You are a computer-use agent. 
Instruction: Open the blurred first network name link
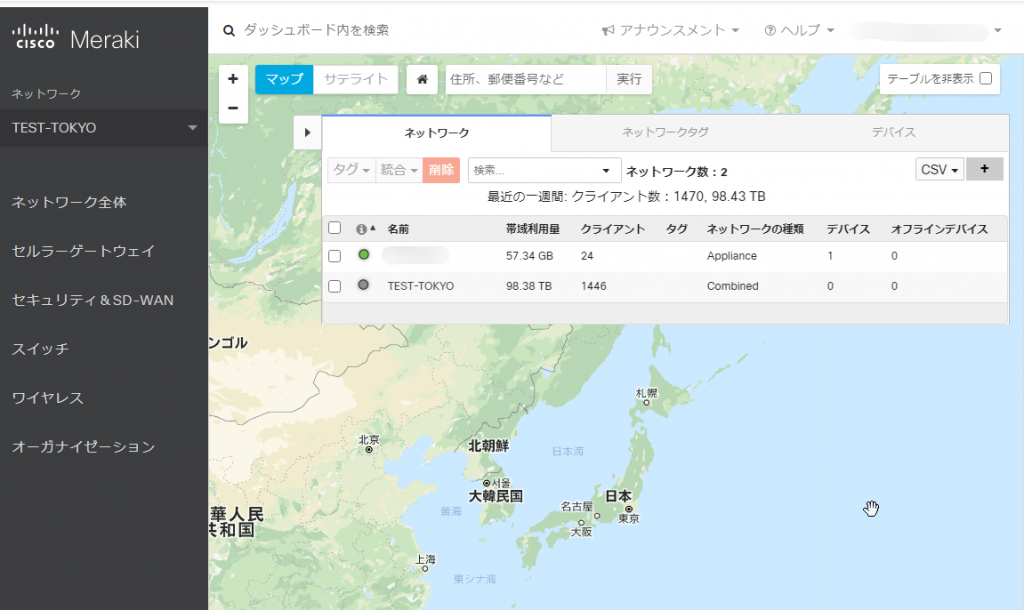coord(416,255)
